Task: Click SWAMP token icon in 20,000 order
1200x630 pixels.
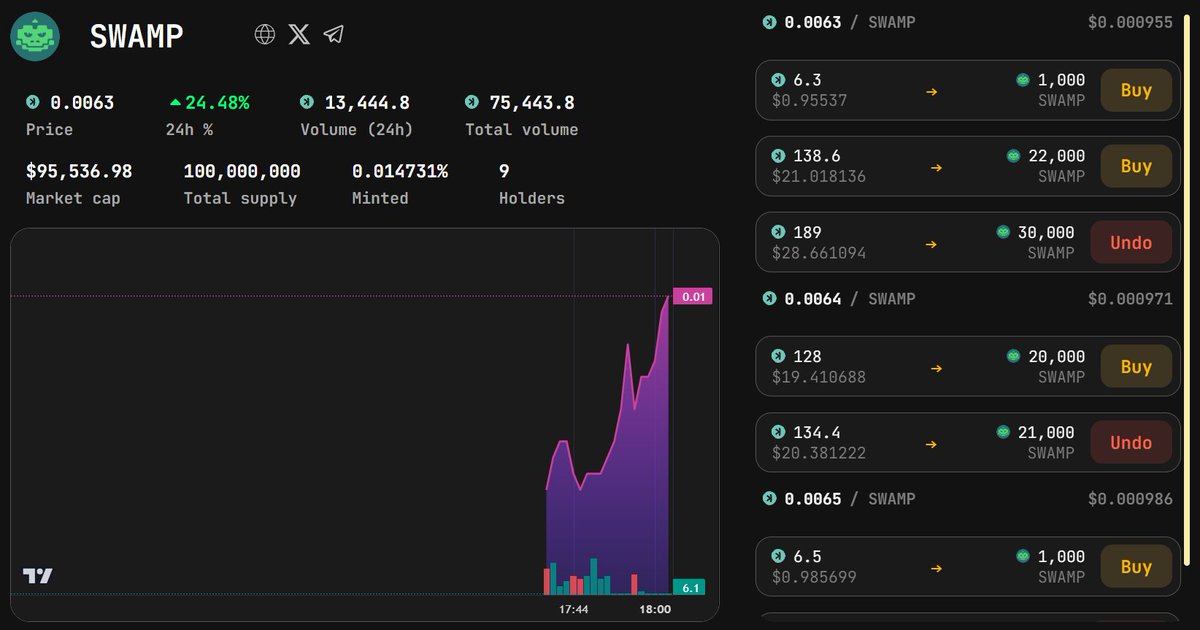Action: [1013, 356]
